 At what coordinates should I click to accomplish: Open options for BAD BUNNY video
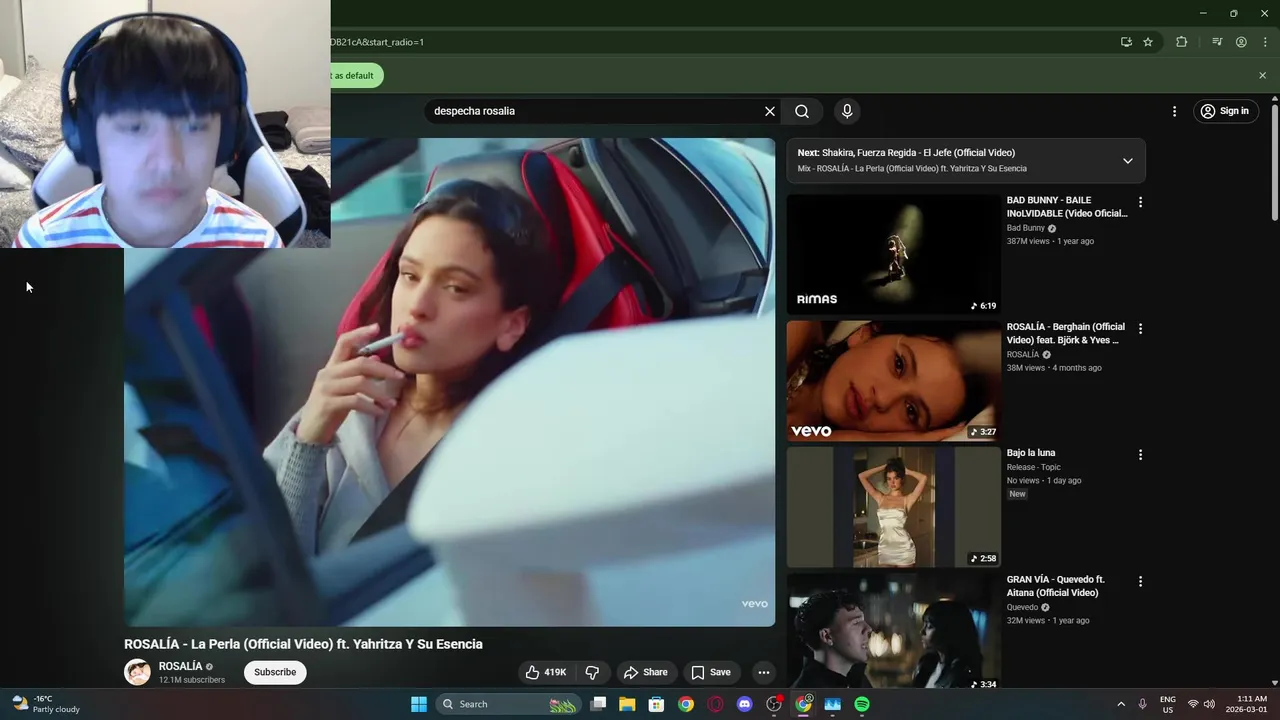click(1140, 202)
